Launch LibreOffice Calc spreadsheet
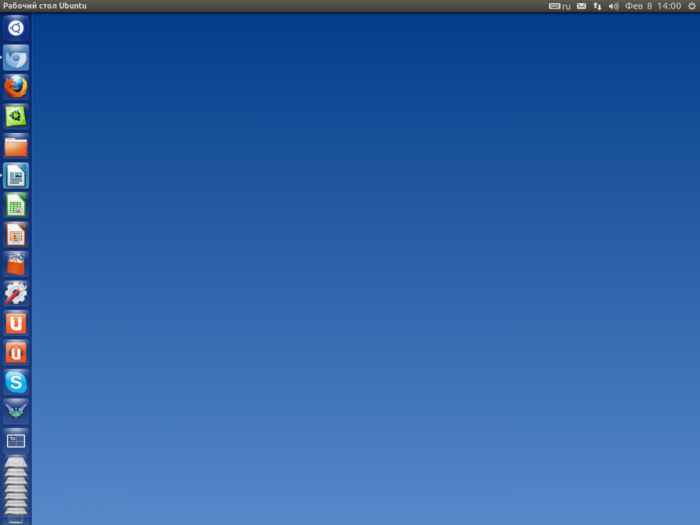The width and height of the screenshot is (700, 525). [x=16, y=205]
